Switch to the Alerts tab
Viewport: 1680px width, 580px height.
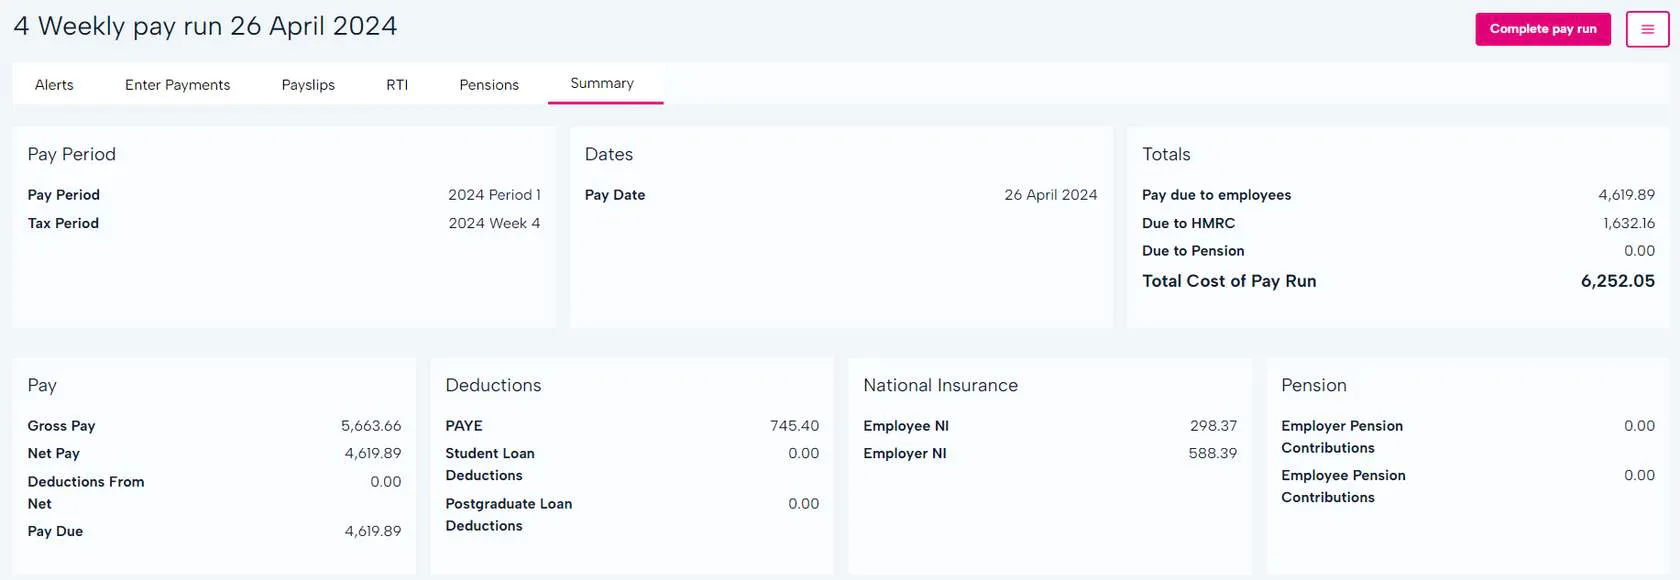pyautogui.click(x=54, y=85)
